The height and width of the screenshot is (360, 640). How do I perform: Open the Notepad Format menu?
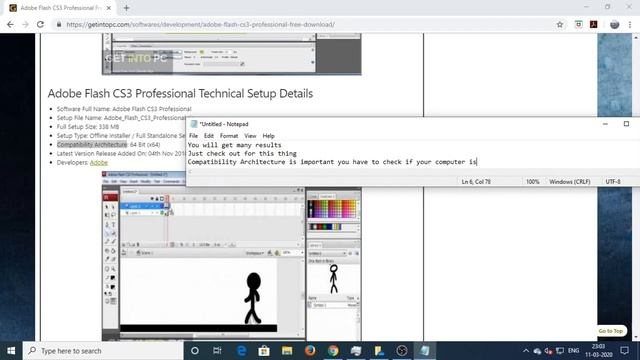(x=229, y=136)
